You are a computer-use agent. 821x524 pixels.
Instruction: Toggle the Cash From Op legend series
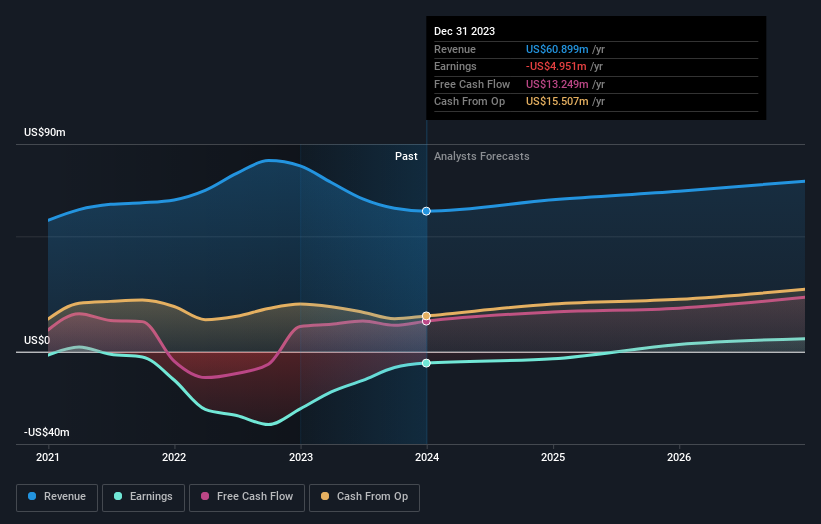[364, 497]
